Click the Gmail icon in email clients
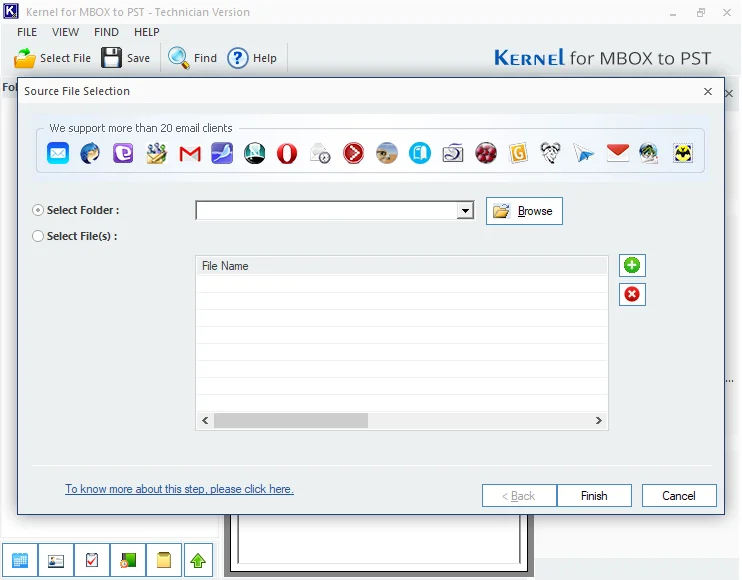 189,153
